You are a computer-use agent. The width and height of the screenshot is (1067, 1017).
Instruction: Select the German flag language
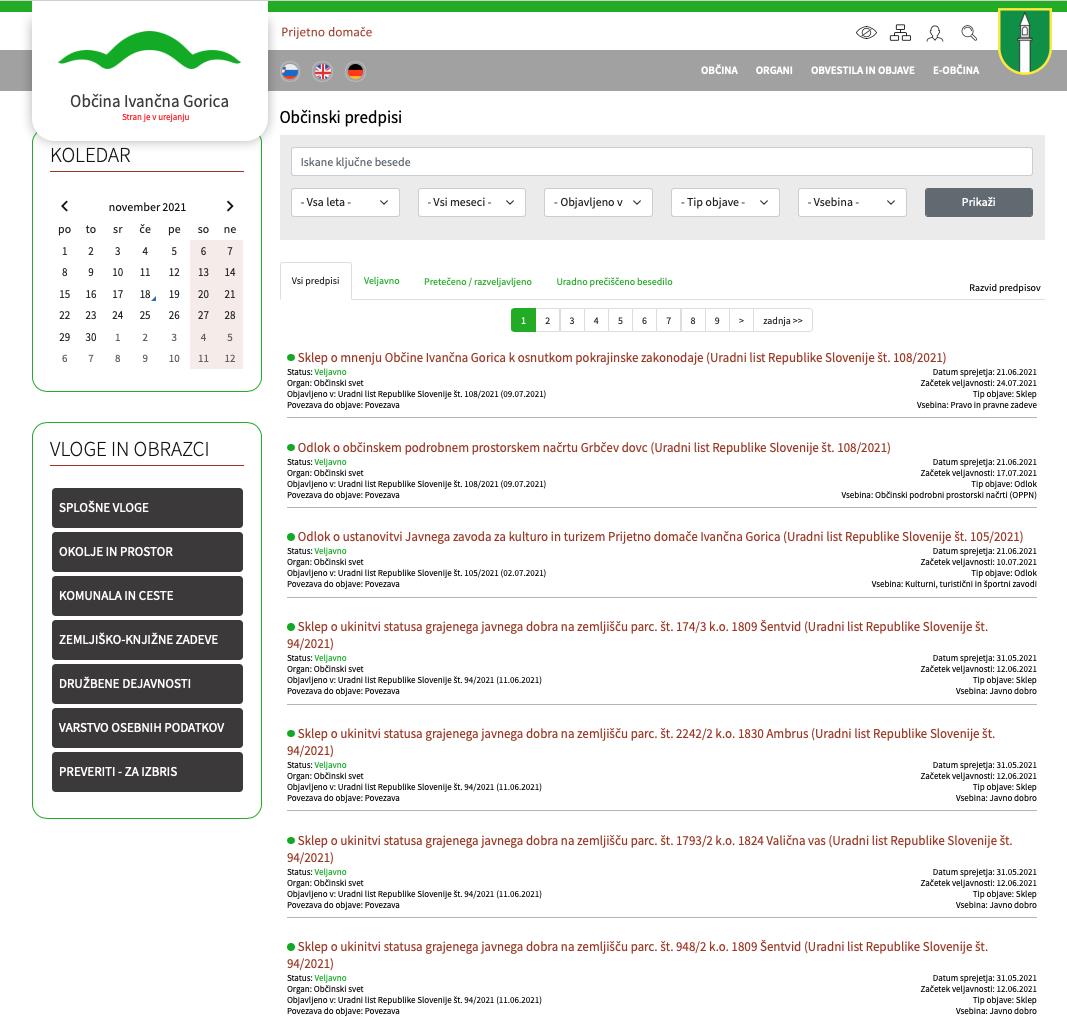355,71
